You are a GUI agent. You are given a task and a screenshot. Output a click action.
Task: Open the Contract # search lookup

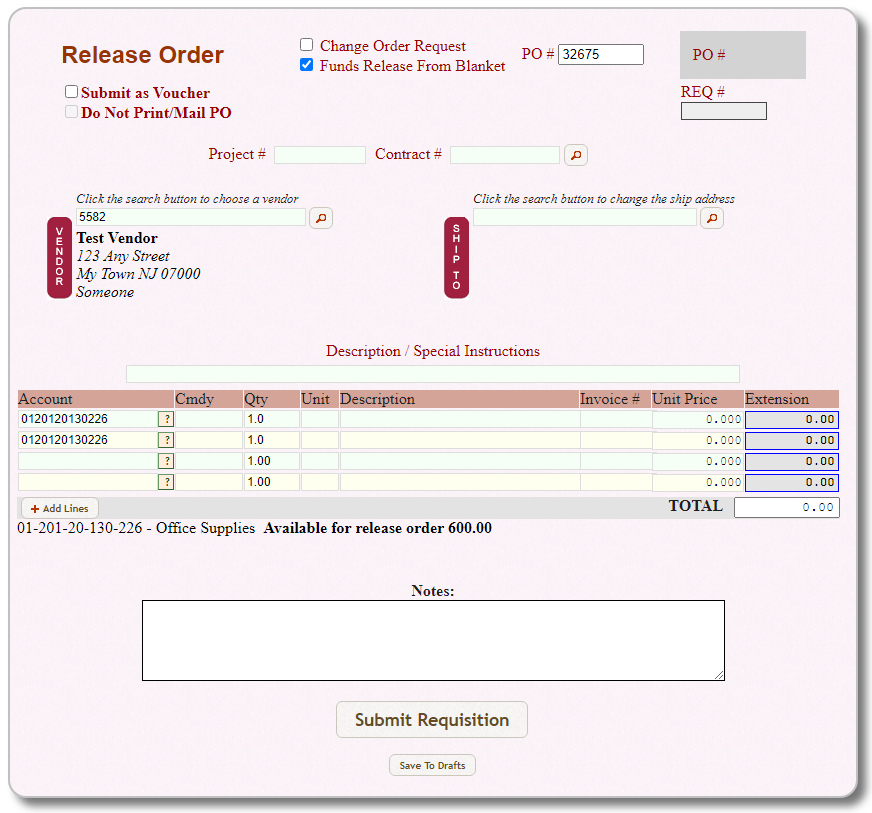[x=574, y=155]
